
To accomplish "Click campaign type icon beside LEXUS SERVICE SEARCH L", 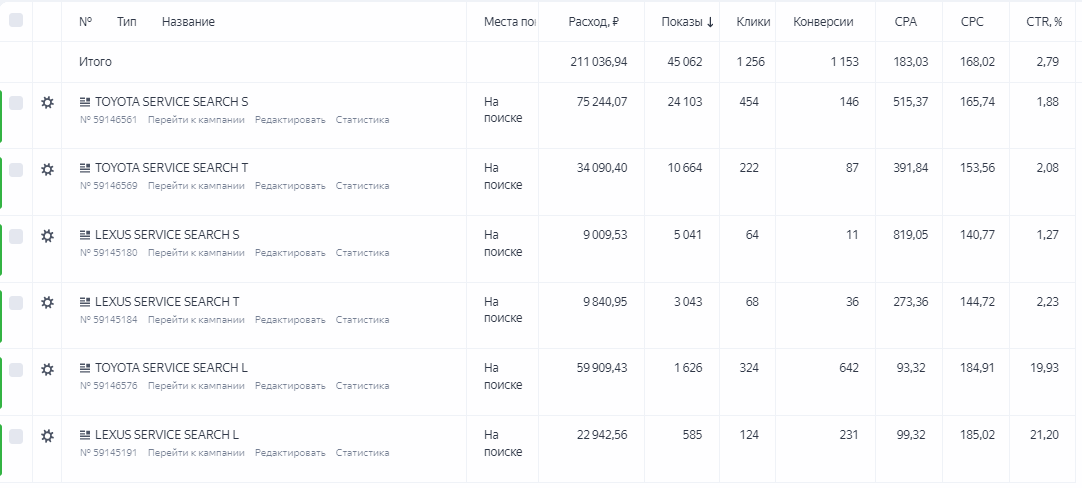I will [x=85, y=435].
